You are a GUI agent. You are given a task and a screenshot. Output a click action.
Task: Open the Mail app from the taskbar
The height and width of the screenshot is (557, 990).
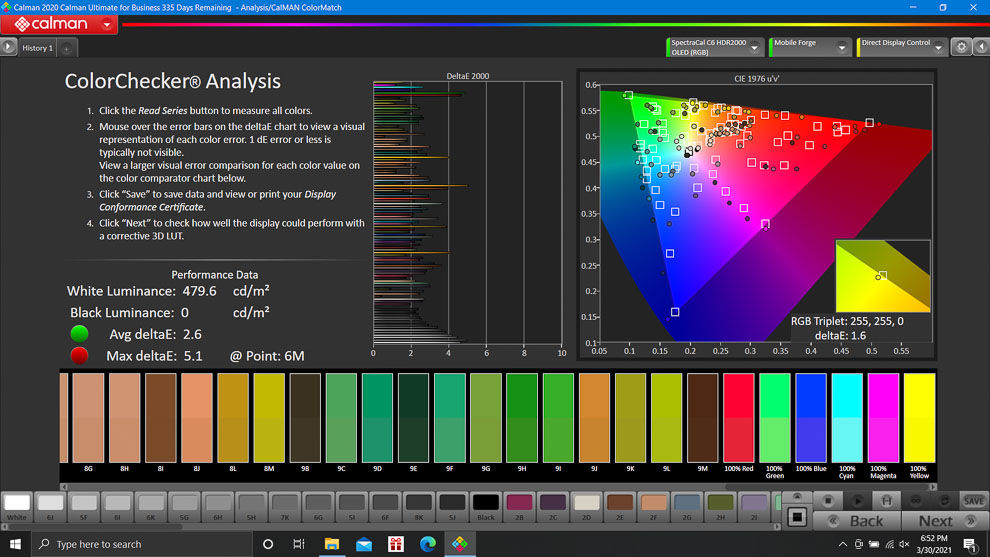tap(364, 544)
